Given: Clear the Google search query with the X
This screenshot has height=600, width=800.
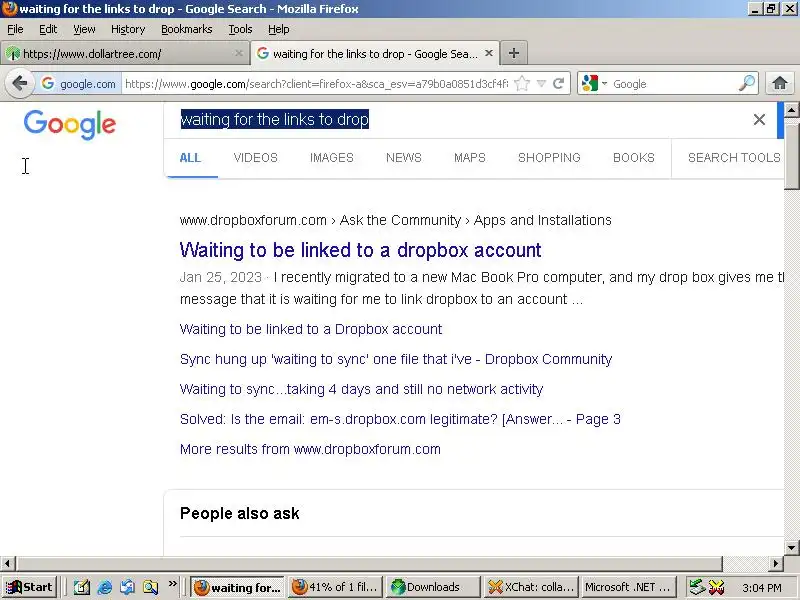Looking at the screenshot, I should (759, 119).
